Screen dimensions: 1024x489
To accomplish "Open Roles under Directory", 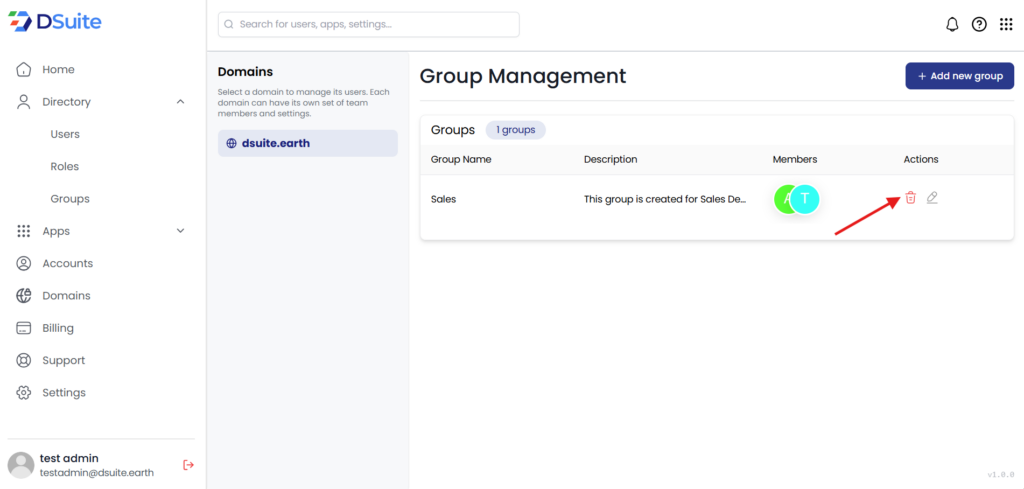I will 65,167.
